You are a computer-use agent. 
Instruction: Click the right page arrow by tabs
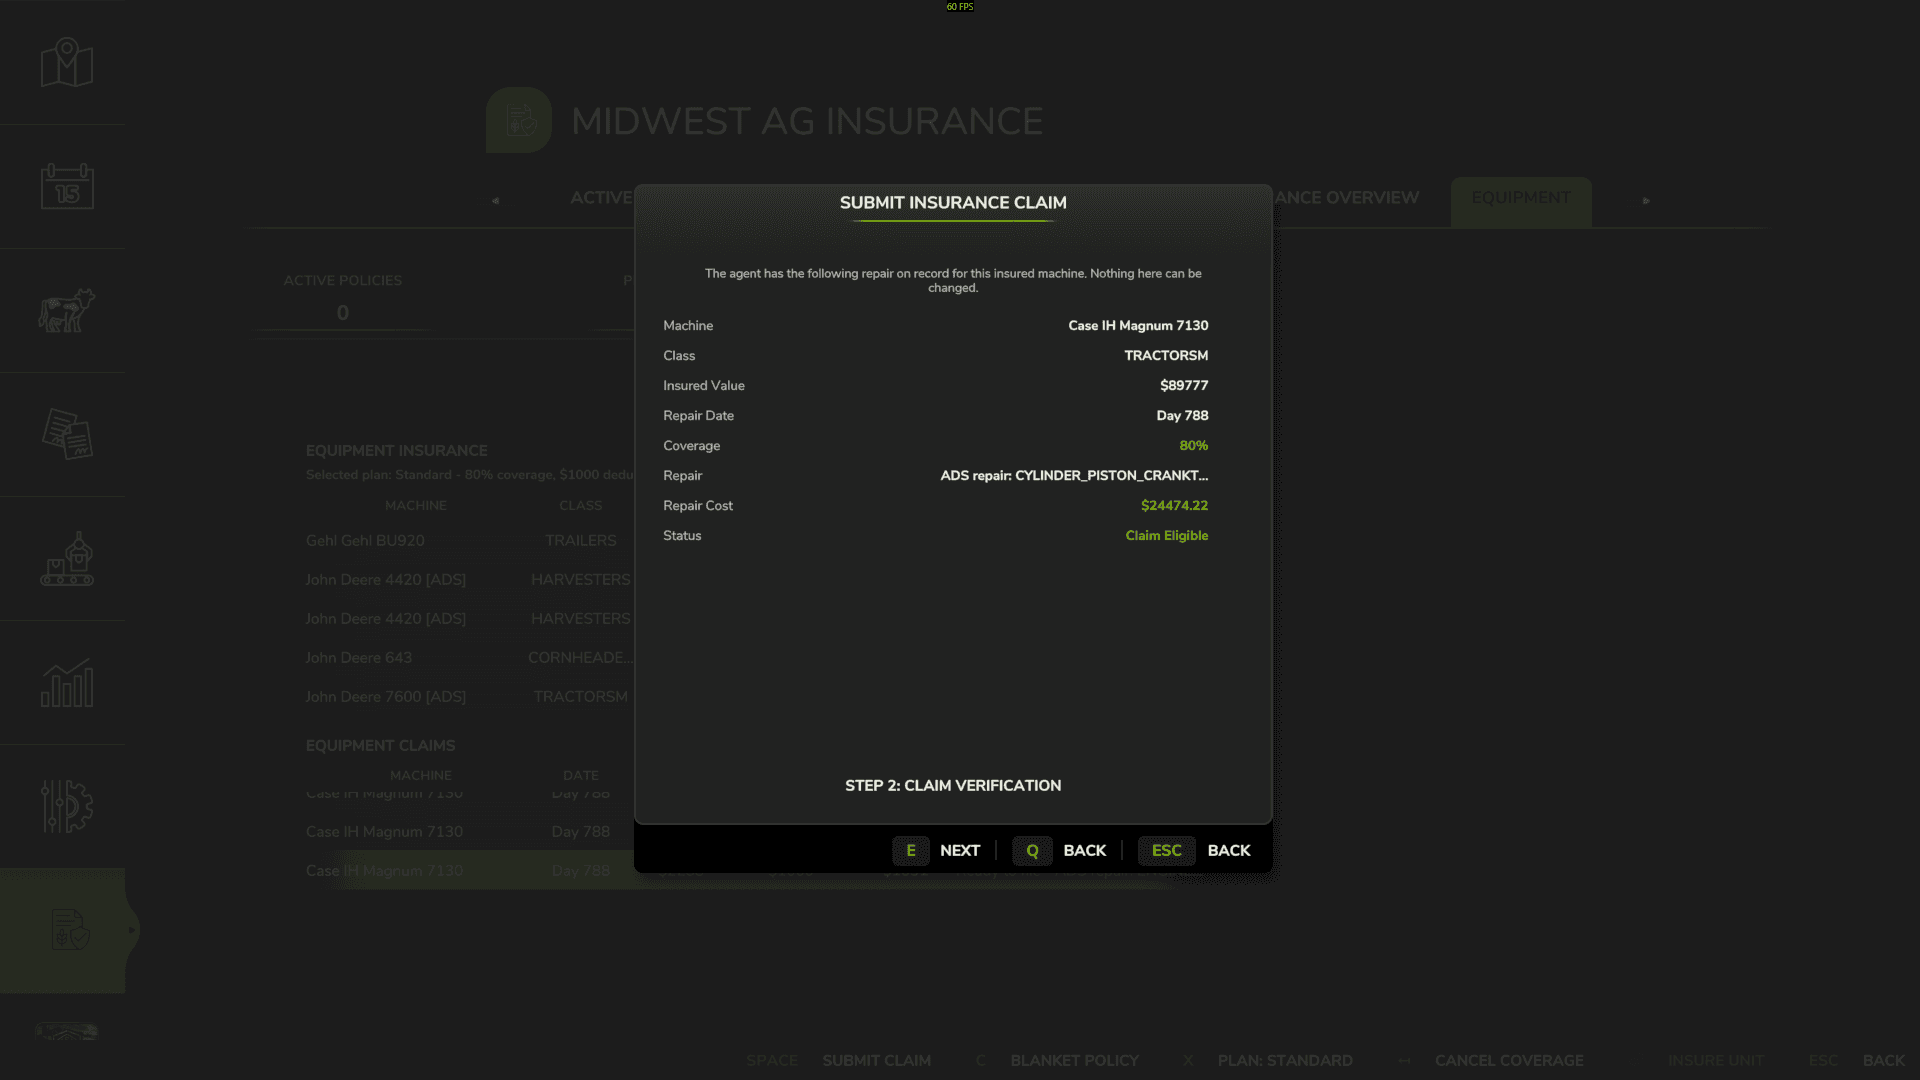(x=1646, y=200)
